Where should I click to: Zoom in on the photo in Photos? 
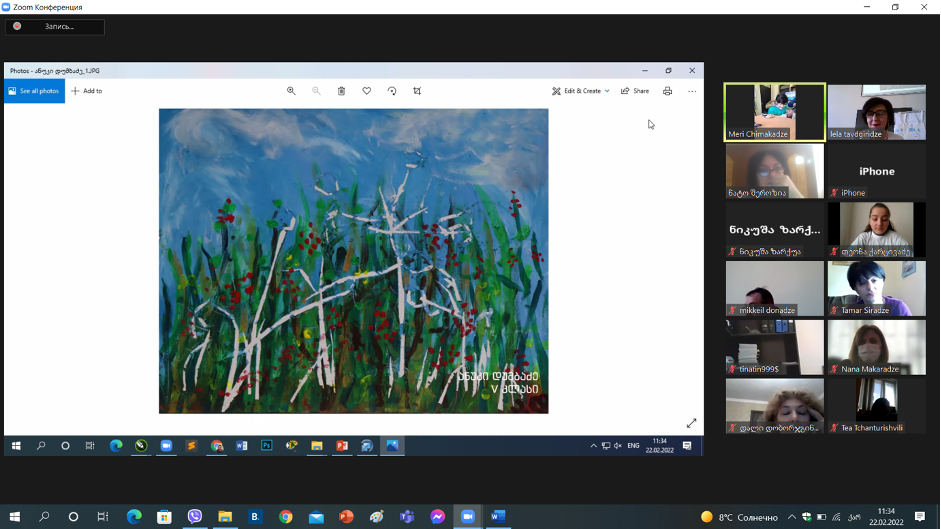[x=291, y=91]
